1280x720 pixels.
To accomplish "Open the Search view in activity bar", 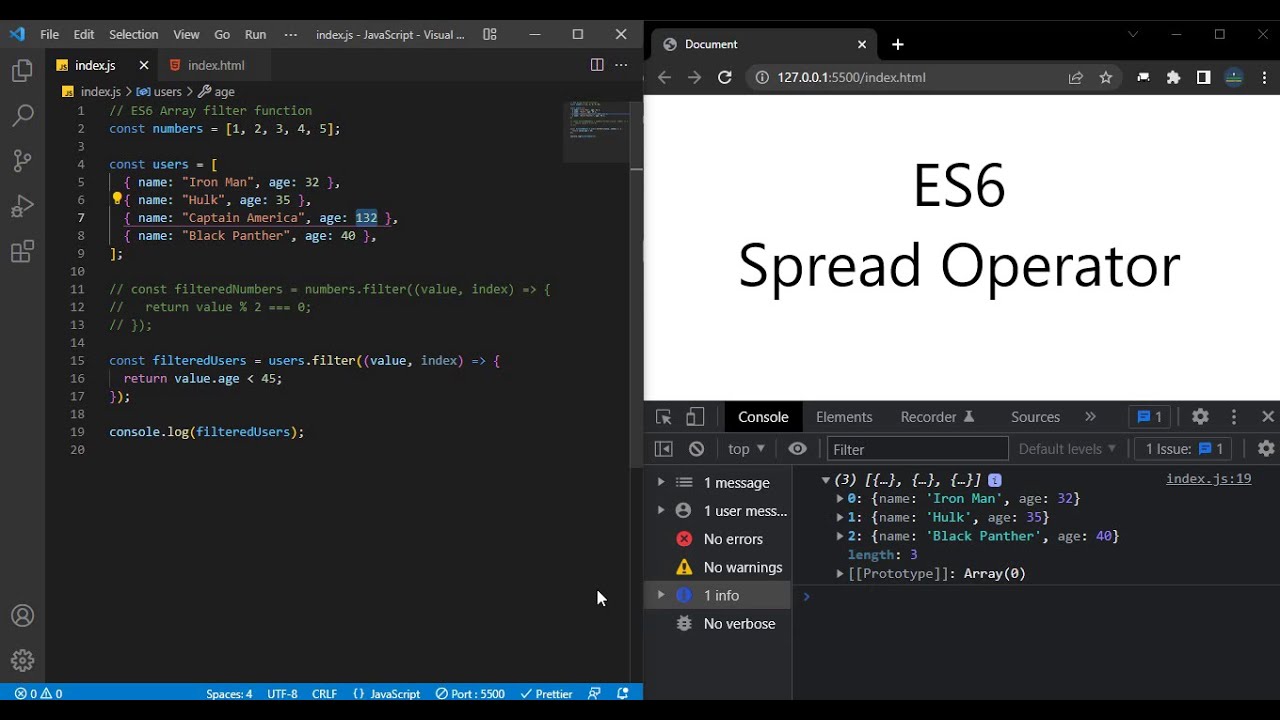I will (22, 116).
